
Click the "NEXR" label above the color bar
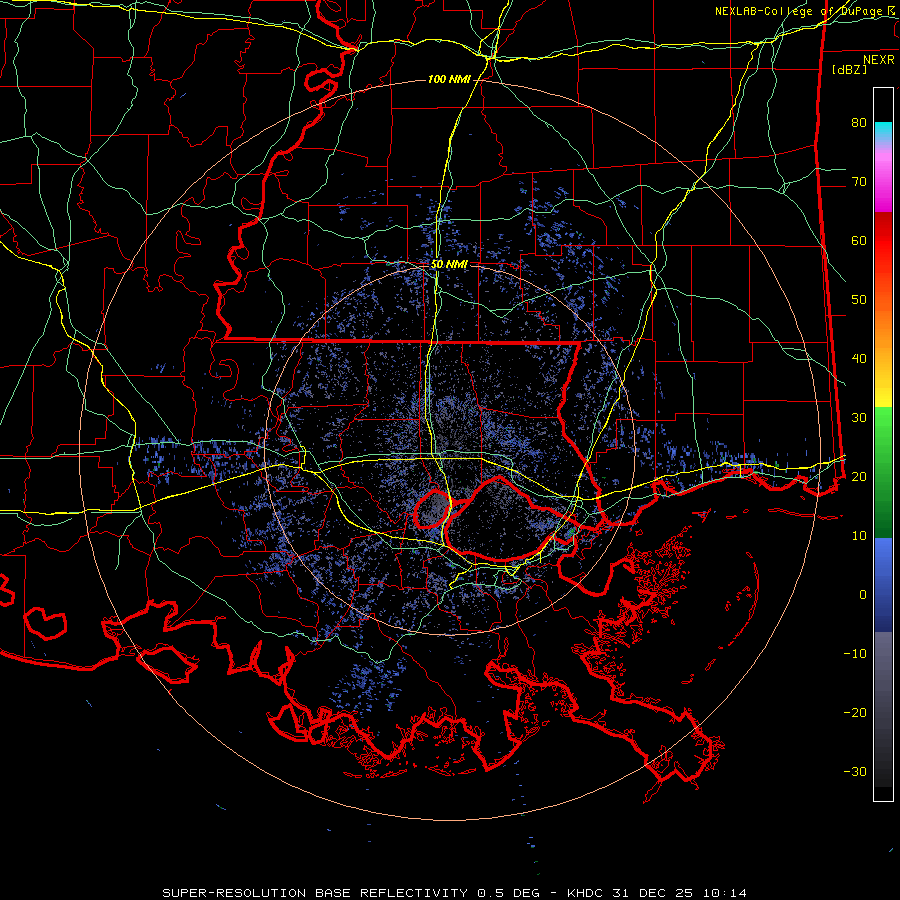click(879, 60)
